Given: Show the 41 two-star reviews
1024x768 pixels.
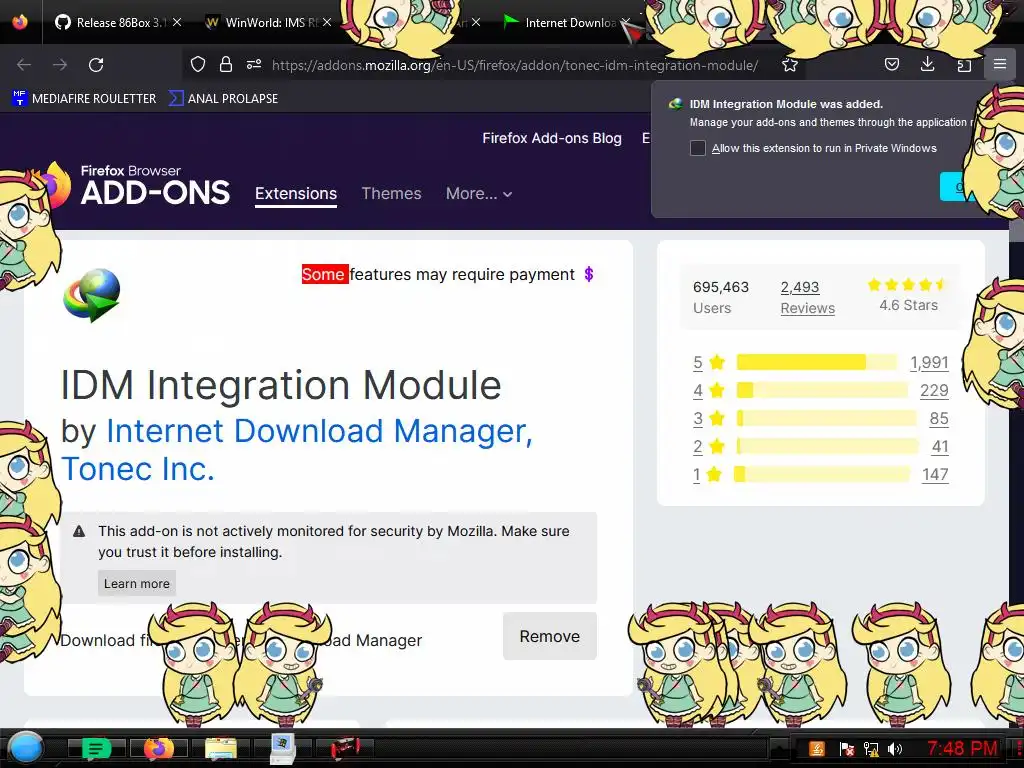Looking at the screenshot, I should (940, 447).
